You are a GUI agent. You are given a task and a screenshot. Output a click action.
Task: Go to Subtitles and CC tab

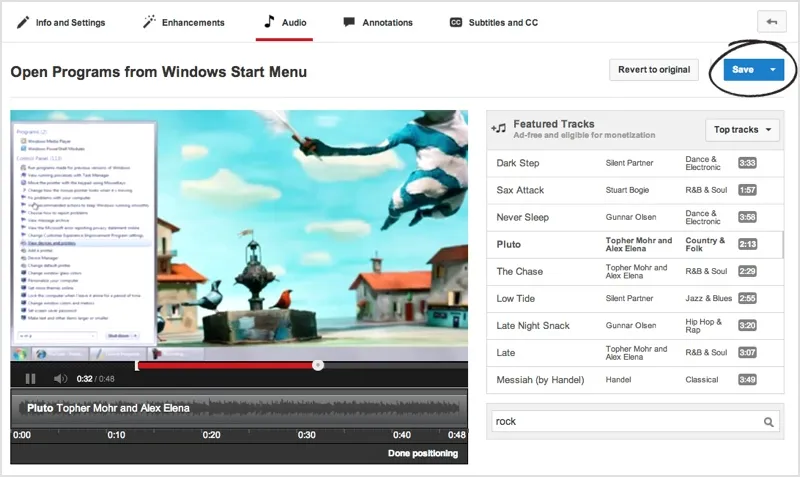pos(494,22)
